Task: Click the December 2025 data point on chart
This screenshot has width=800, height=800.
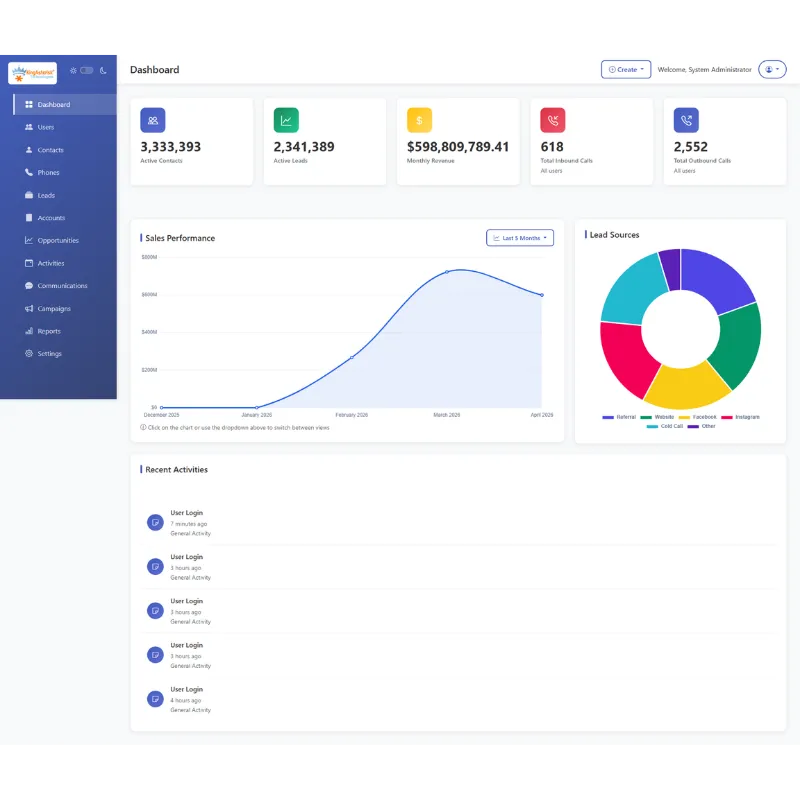Action: tap(161, 408)
